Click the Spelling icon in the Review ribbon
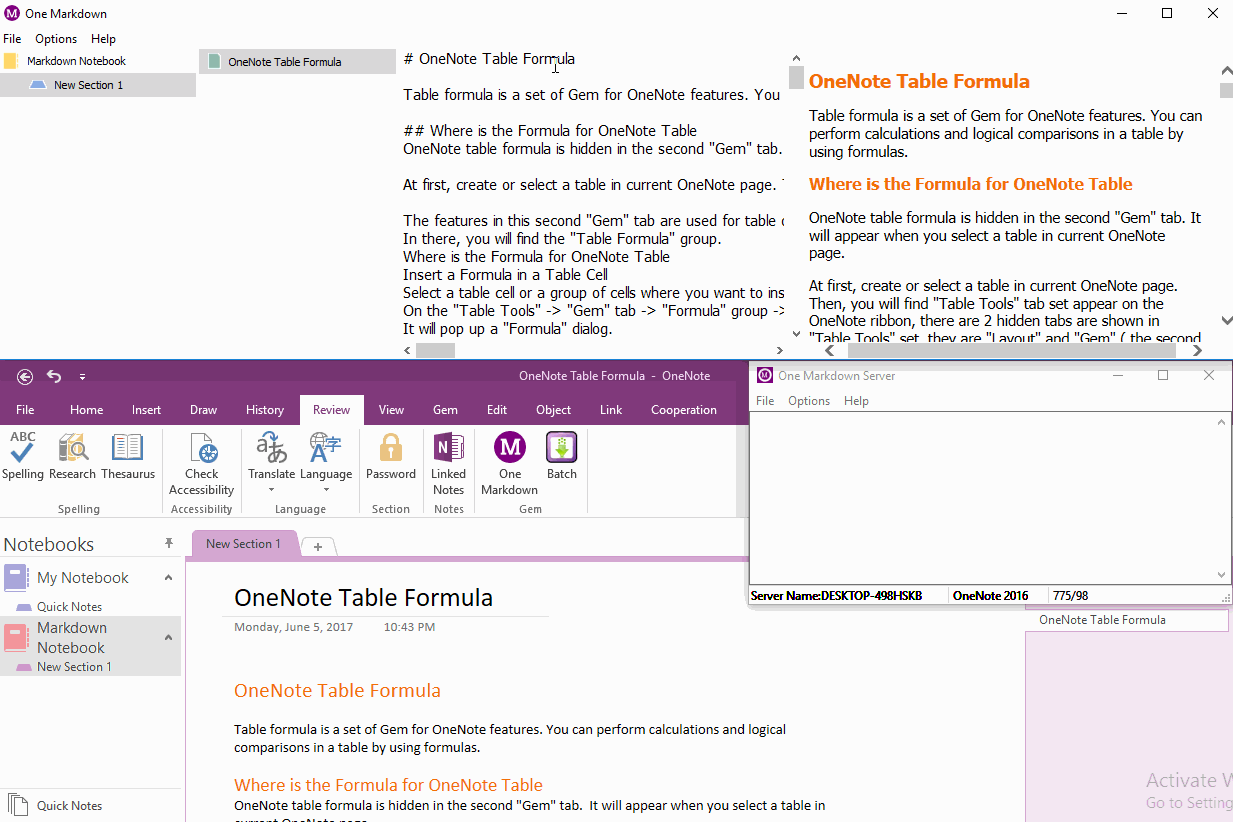Image resolution: width=1233 pixels, height=822 pixels. (22, 447)
